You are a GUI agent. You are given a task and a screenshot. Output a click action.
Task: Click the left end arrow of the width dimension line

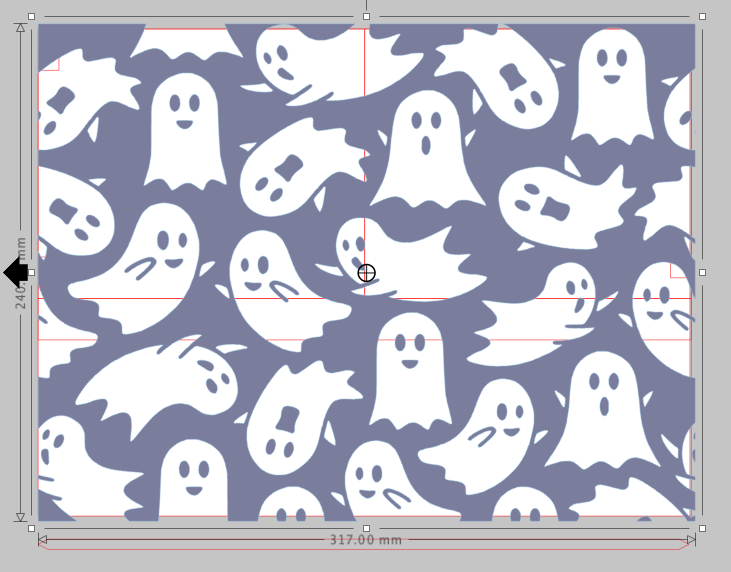(43, 541)
